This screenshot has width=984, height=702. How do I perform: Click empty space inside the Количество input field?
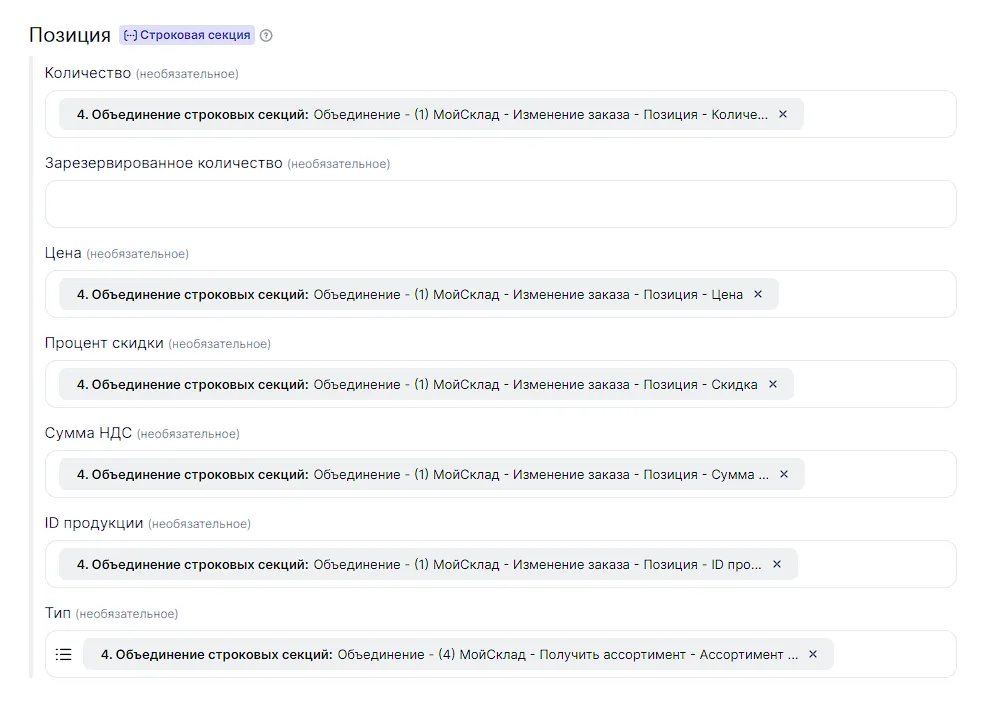(878, 114)
